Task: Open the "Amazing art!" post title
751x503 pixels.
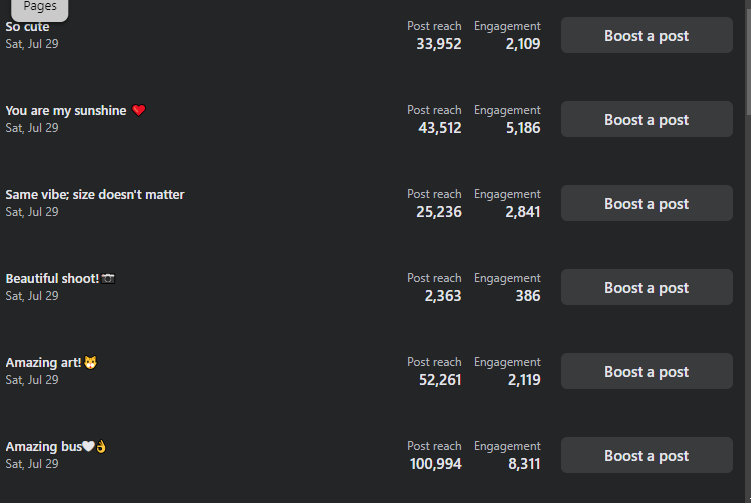Action: pos(43,363)
